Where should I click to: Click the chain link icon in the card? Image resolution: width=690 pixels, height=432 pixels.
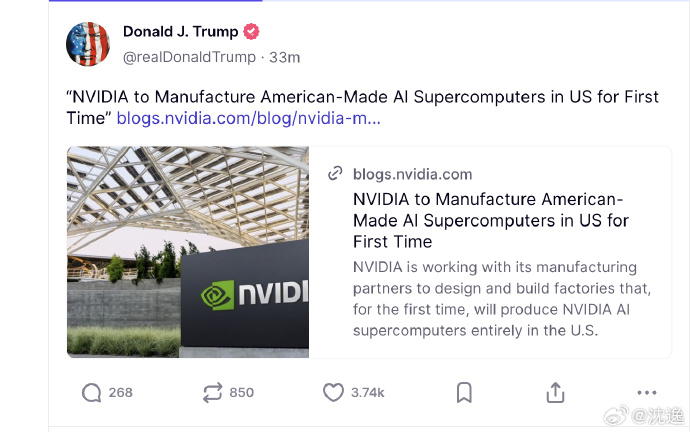336,173
